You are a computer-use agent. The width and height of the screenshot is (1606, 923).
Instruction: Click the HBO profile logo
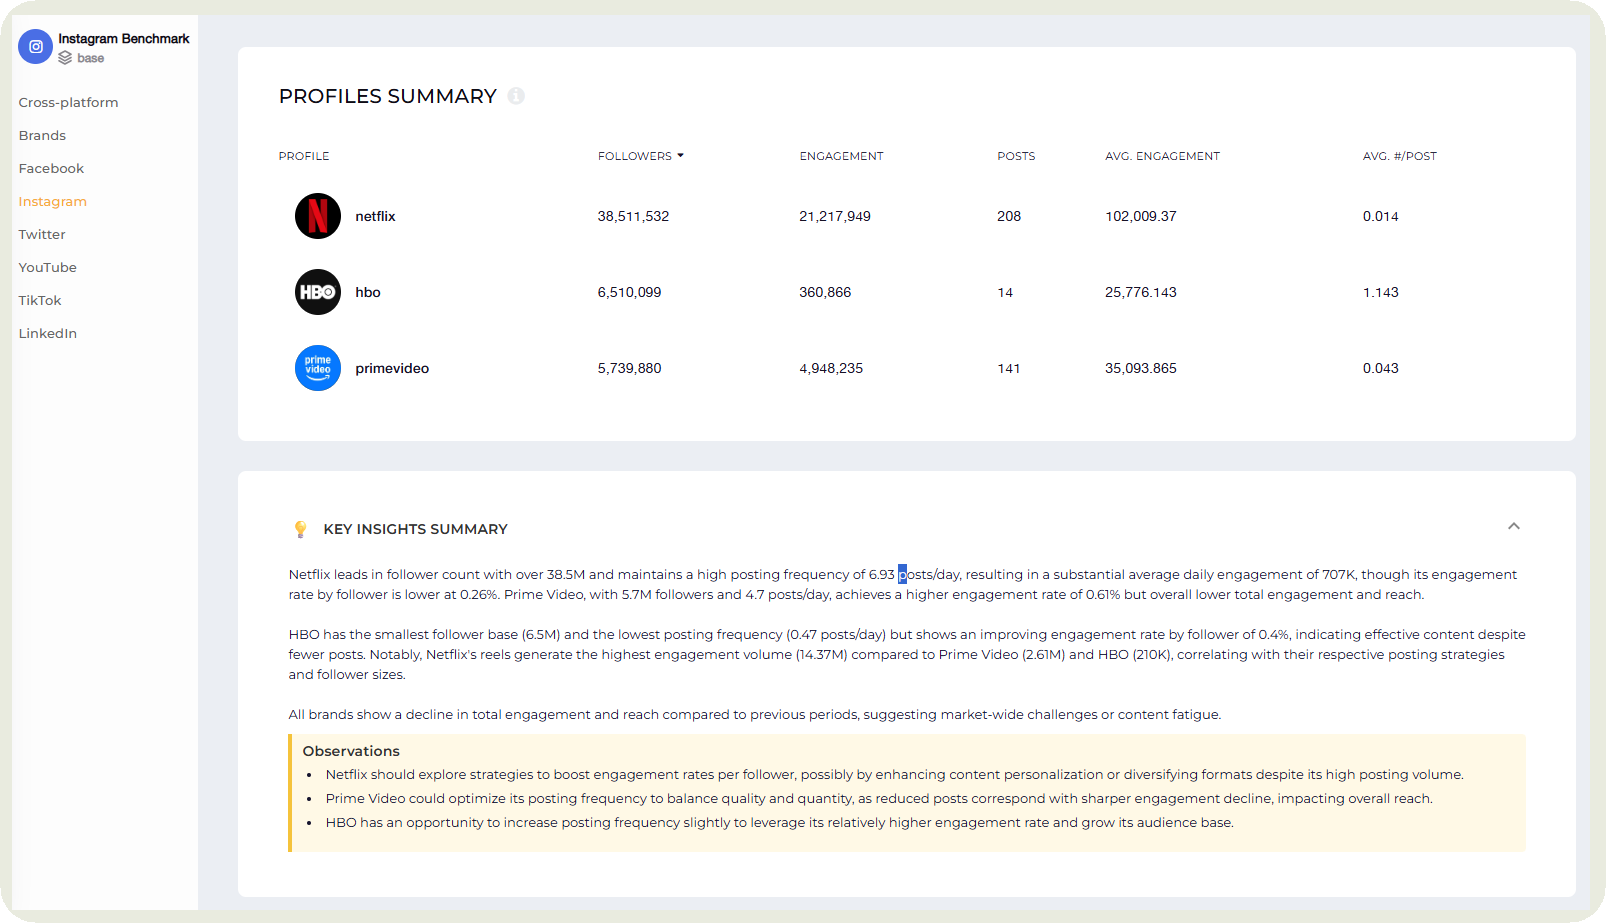point(318,292)
